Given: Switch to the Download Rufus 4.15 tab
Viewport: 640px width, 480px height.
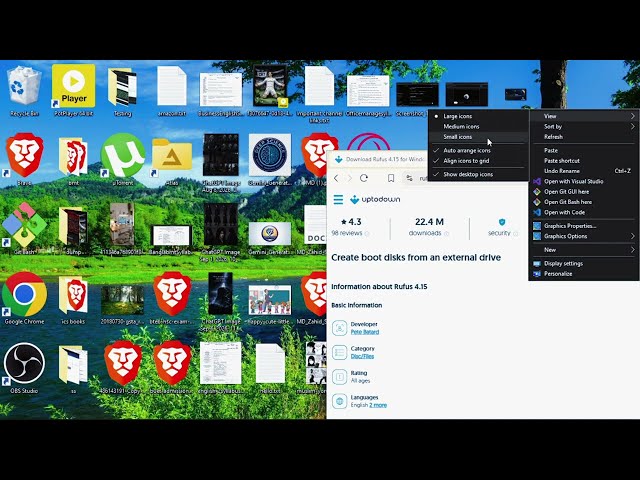Looking at the screenshot, I should (x=380, y=159).
